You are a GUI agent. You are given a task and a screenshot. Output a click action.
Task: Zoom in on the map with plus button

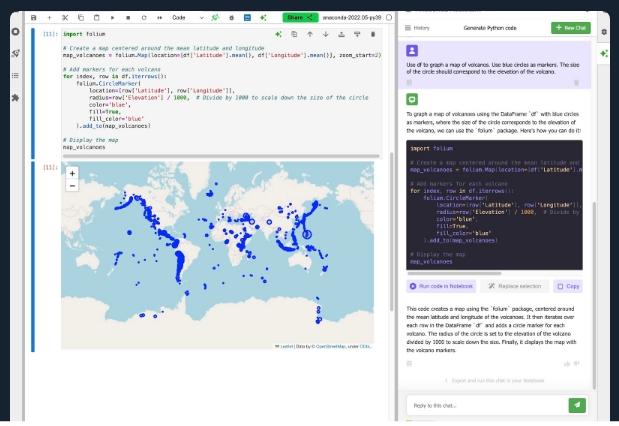pyautogui.click(x=72, y=172)
